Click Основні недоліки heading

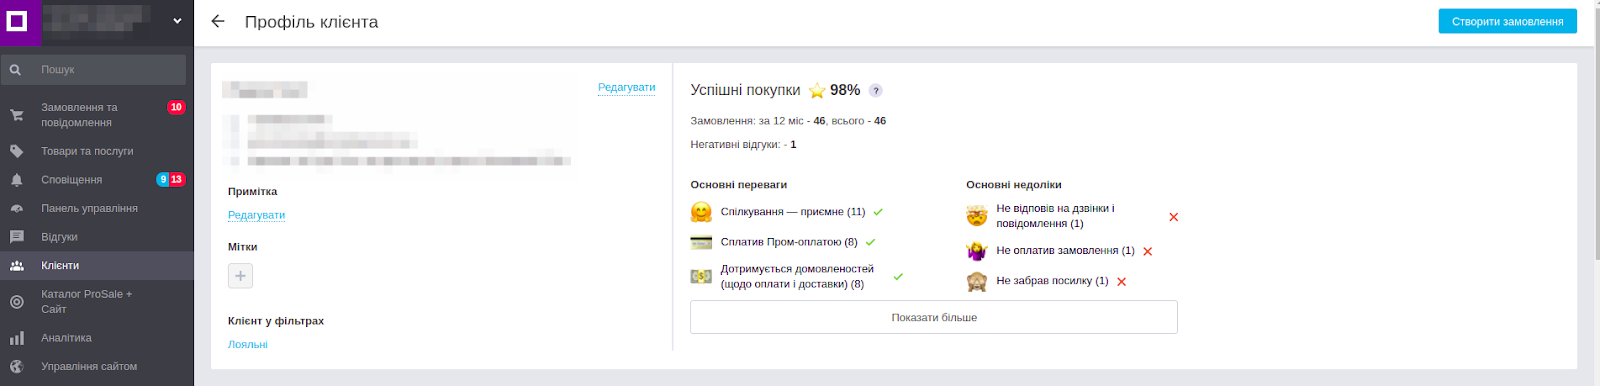click(1014, 184)
